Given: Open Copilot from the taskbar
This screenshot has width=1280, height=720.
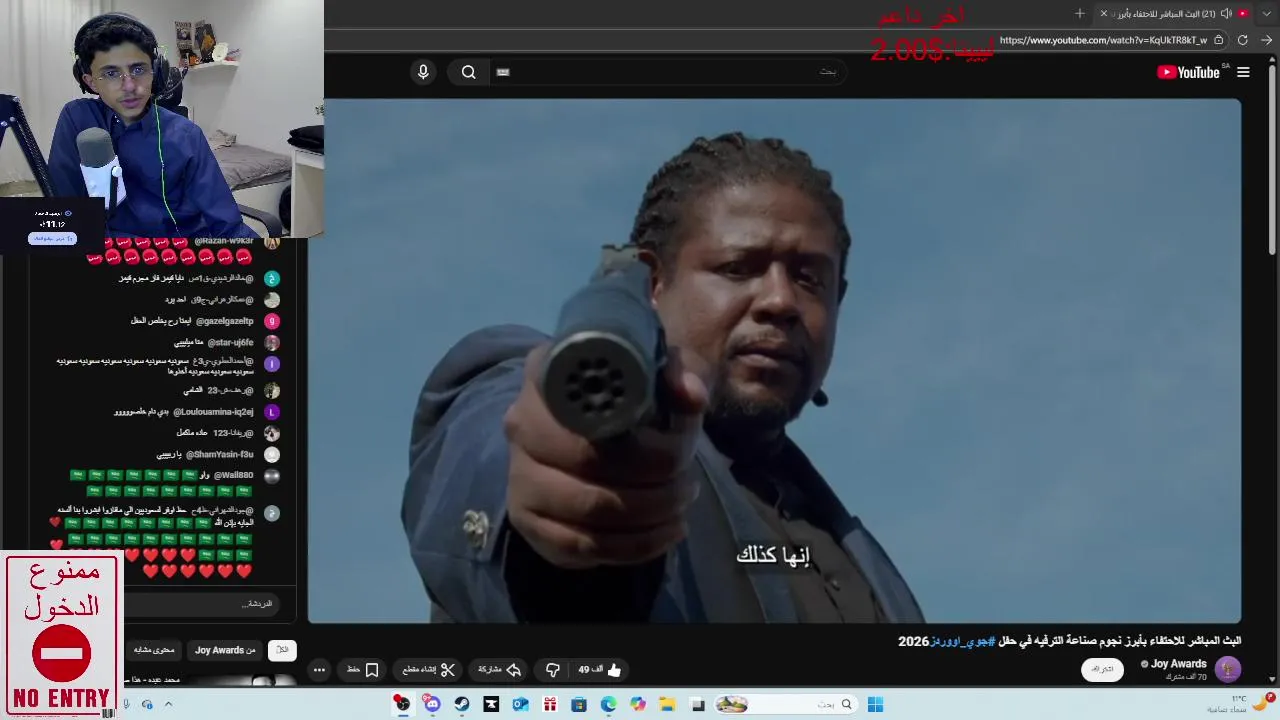Looking at the screenshot, I should point(638,705).
